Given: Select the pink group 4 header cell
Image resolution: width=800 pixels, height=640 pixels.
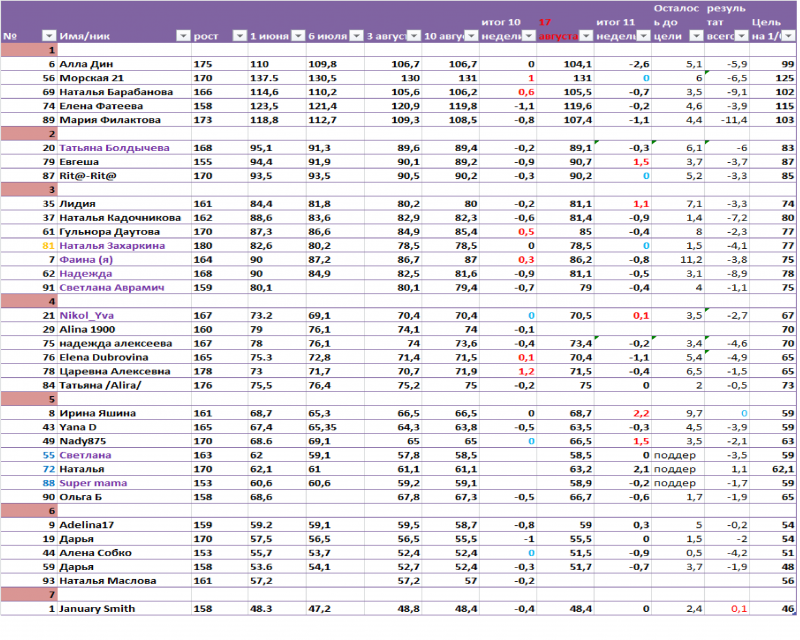Looking at the screenshot, I should point(30,301).
